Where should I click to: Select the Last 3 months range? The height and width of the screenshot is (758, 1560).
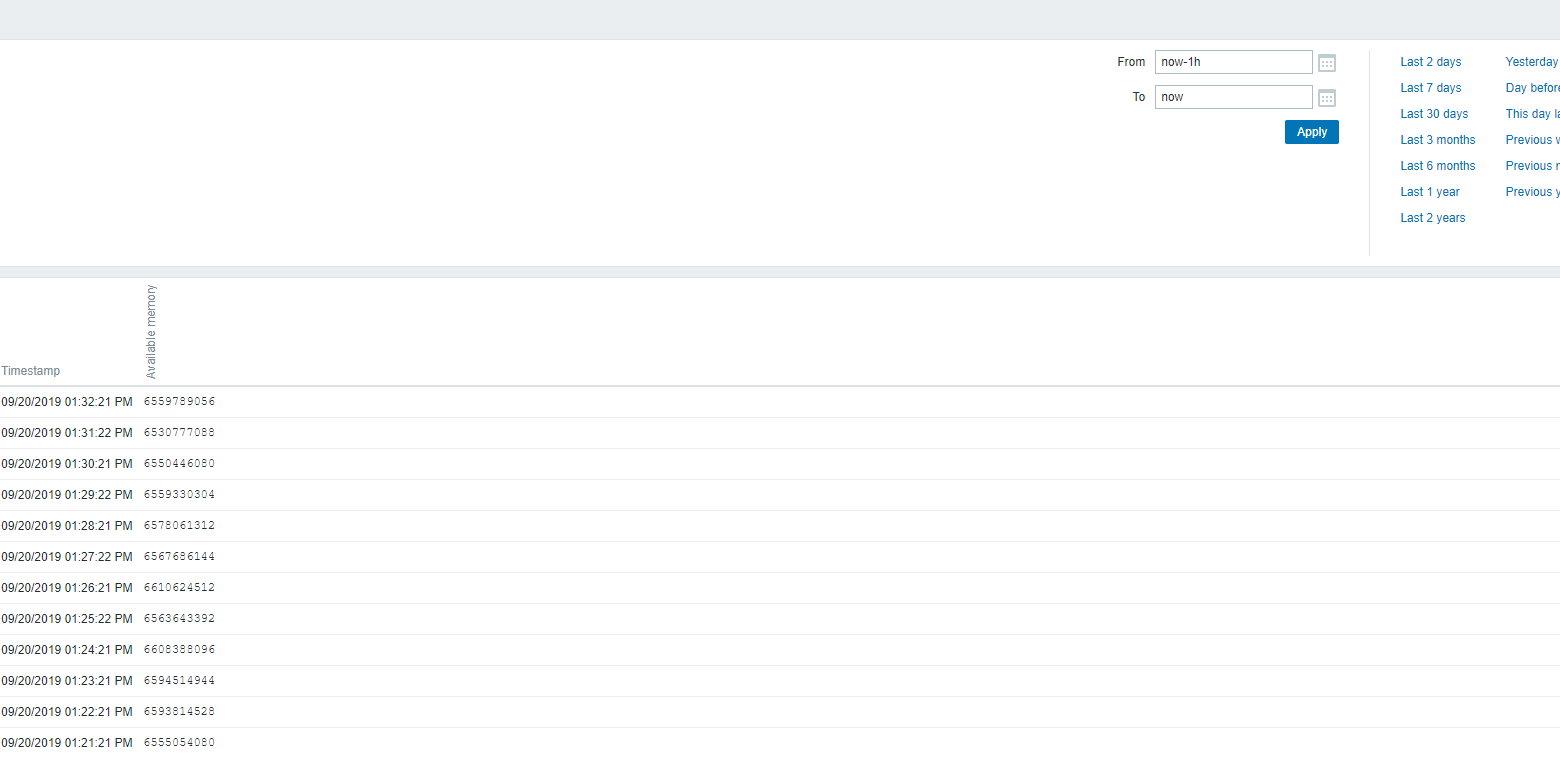pos(1437,140)
